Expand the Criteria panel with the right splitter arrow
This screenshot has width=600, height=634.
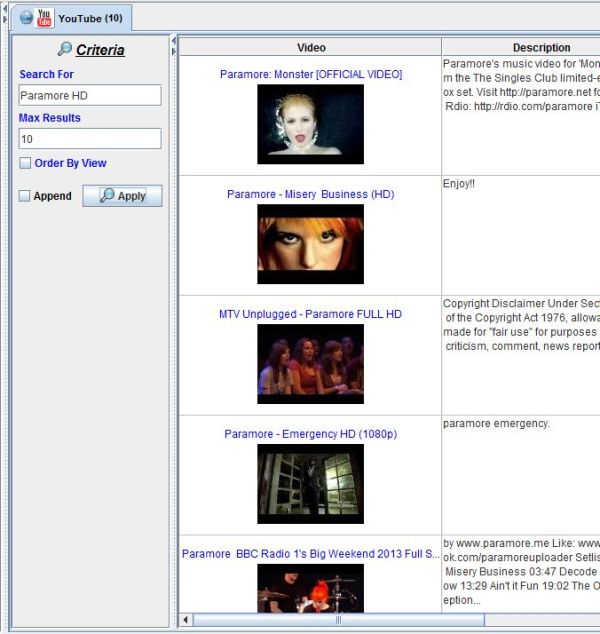click(174, 50)
